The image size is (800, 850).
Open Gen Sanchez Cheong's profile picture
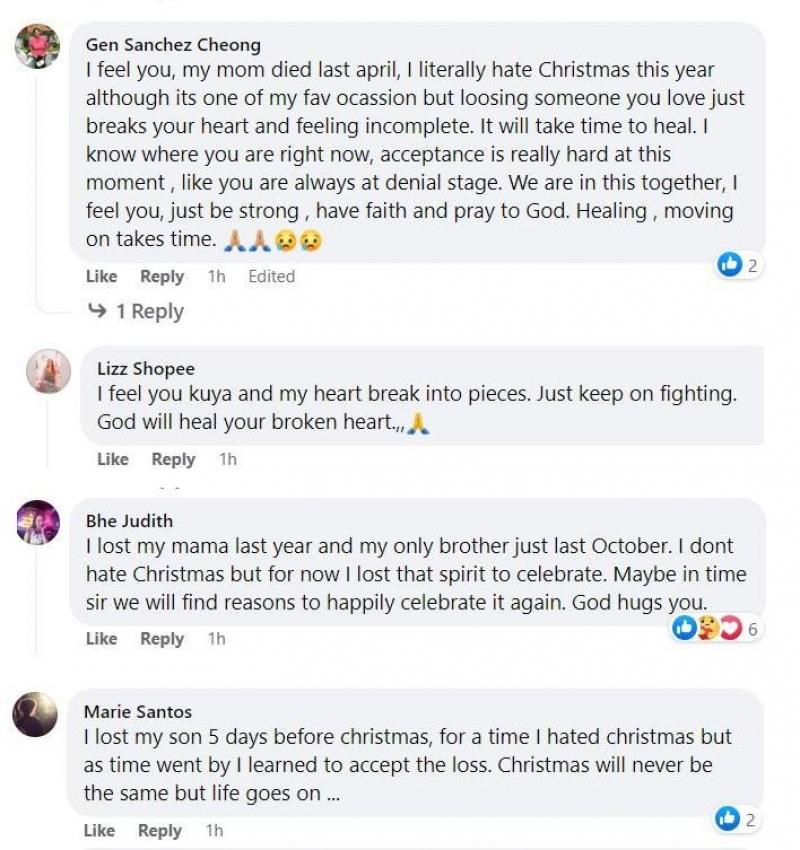click(x=37, y=46)
